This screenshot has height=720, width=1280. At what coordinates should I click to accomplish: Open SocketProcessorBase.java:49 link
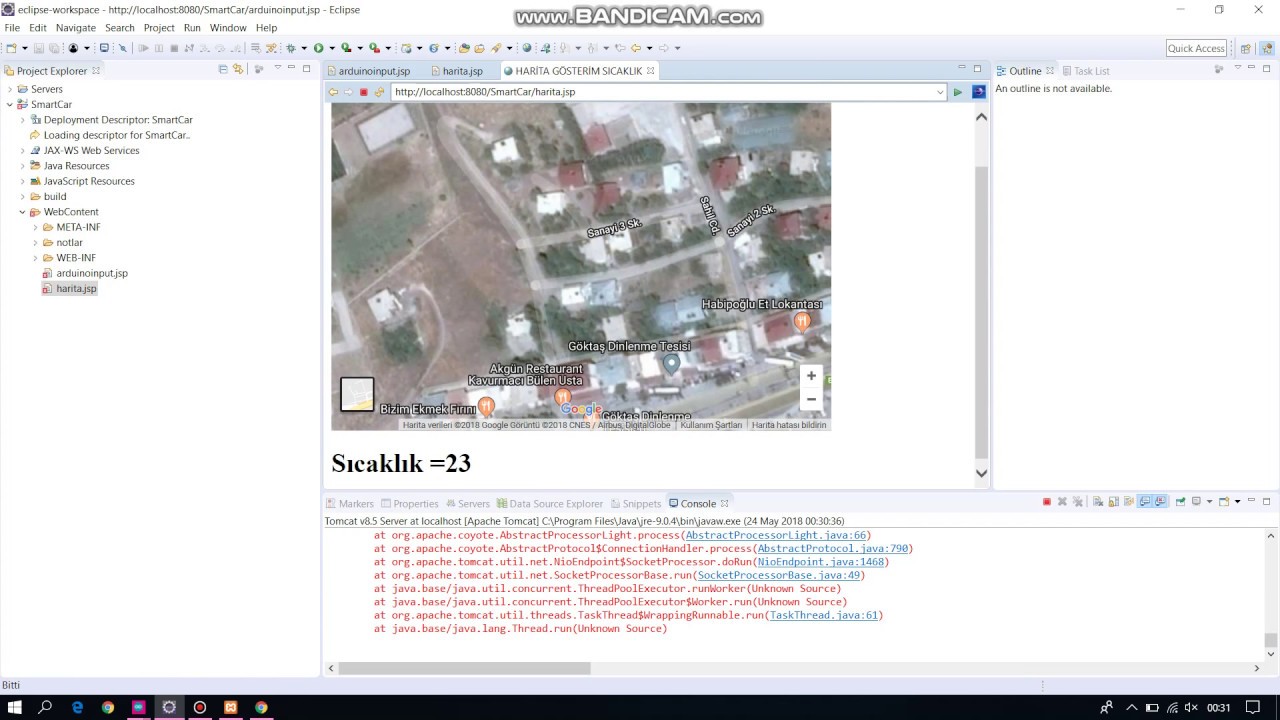[x=779, y=575]
